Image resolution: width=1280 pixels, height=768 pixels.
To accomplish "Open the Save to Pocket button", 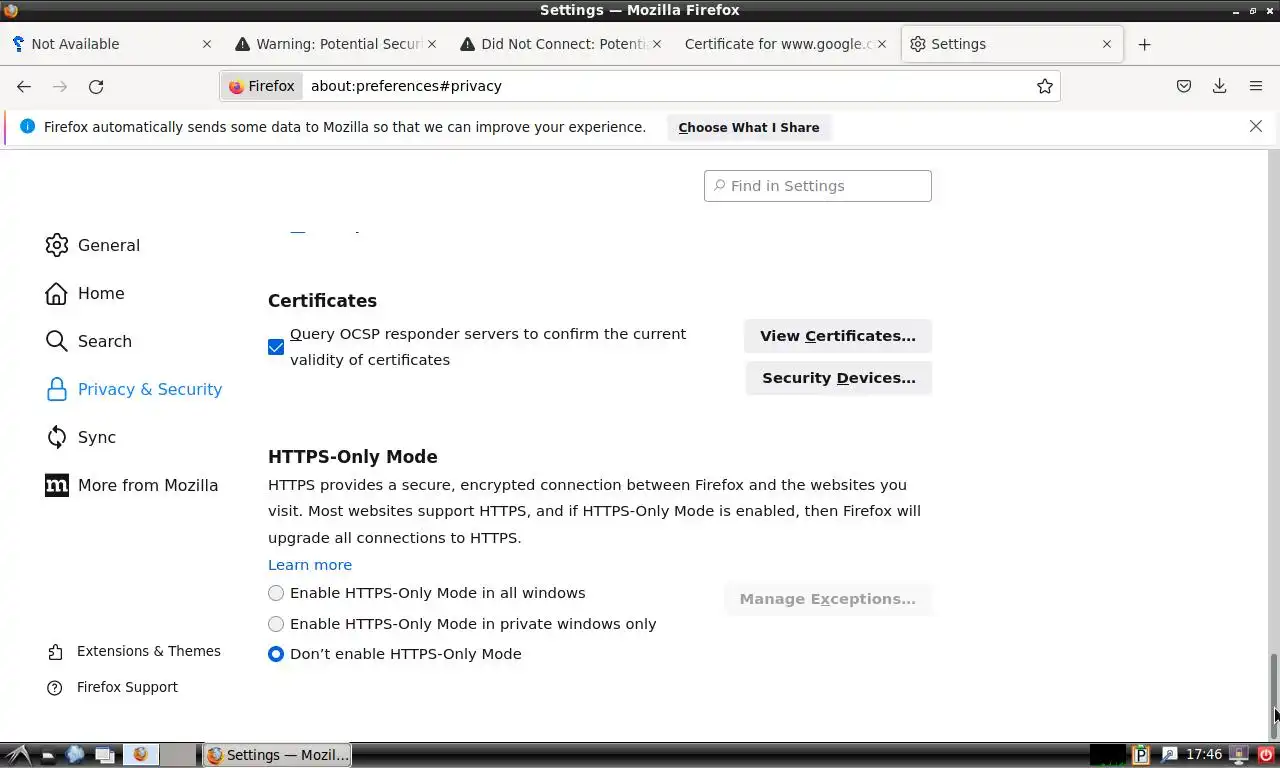I will tap(1184, 86).
